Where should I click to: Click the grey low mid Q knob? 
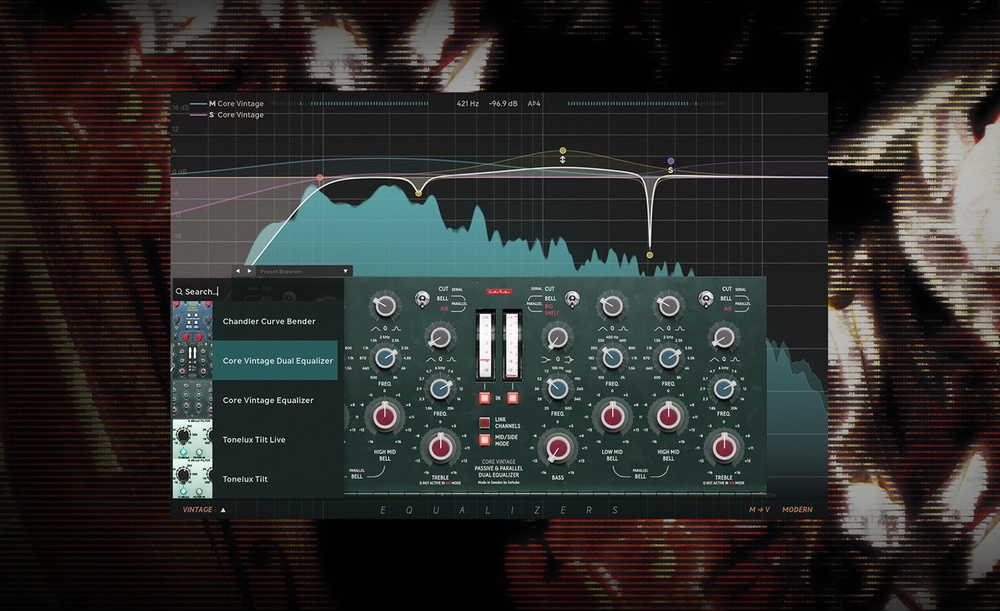pos(612,306)
